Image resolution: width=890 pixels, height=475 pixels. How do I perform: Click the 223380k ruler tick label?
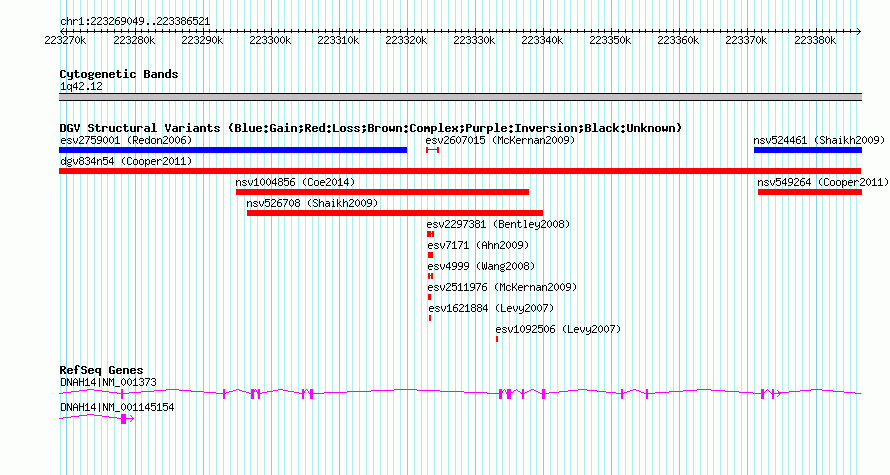point(815,40)
